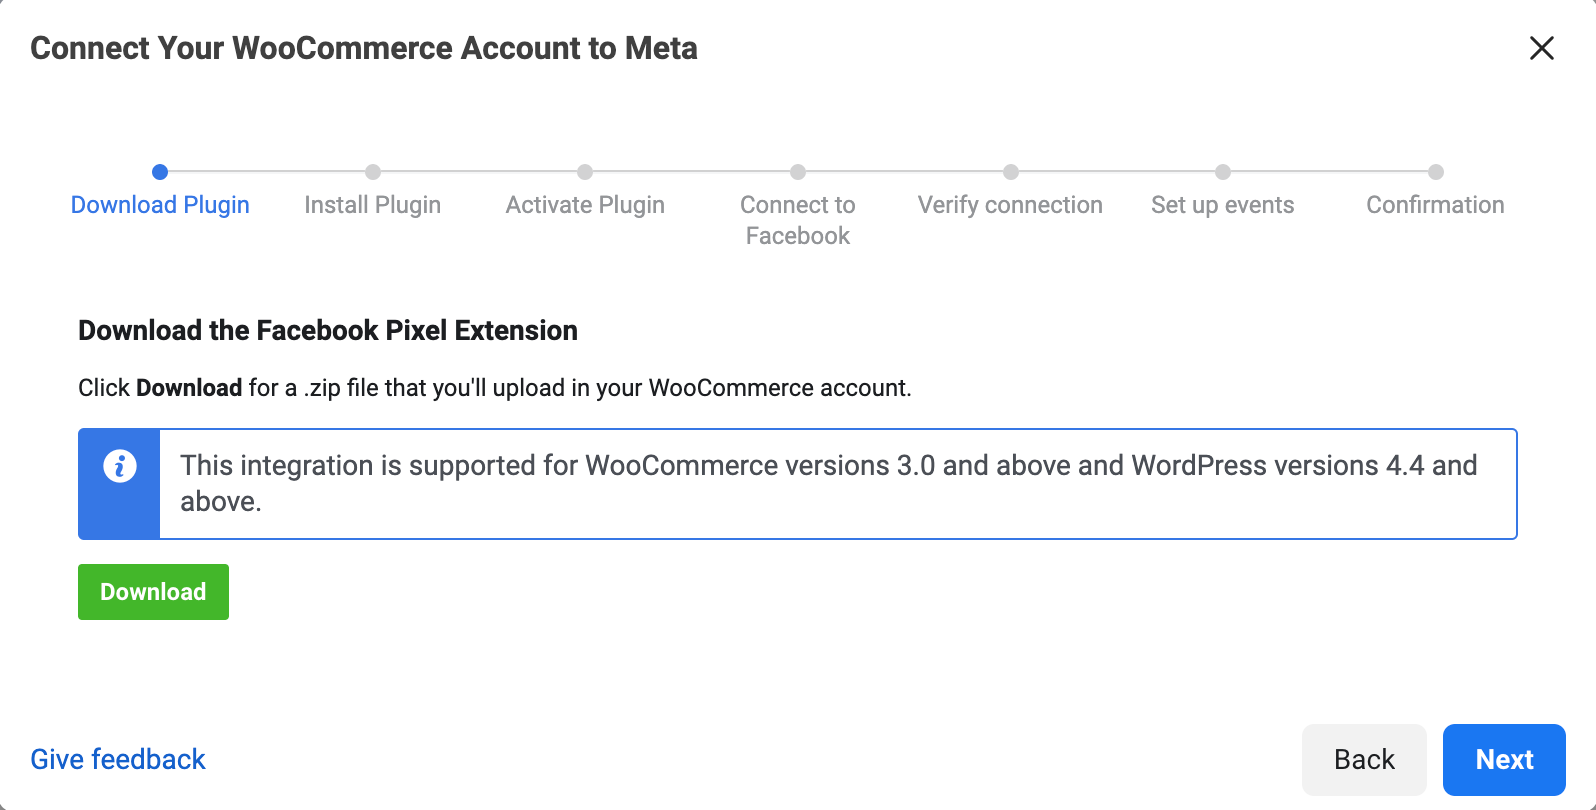Viewport: 1596px width, 810px height.
Task: Select the Confirmation step label
Action: [x=1435, y=205]
